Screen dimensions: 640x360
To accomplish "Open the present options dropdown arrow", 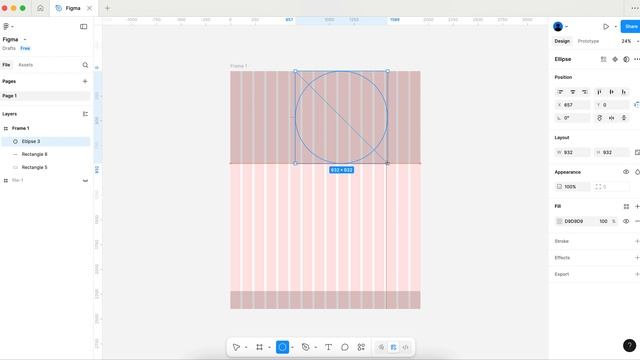I will click(x=616, y=27).
